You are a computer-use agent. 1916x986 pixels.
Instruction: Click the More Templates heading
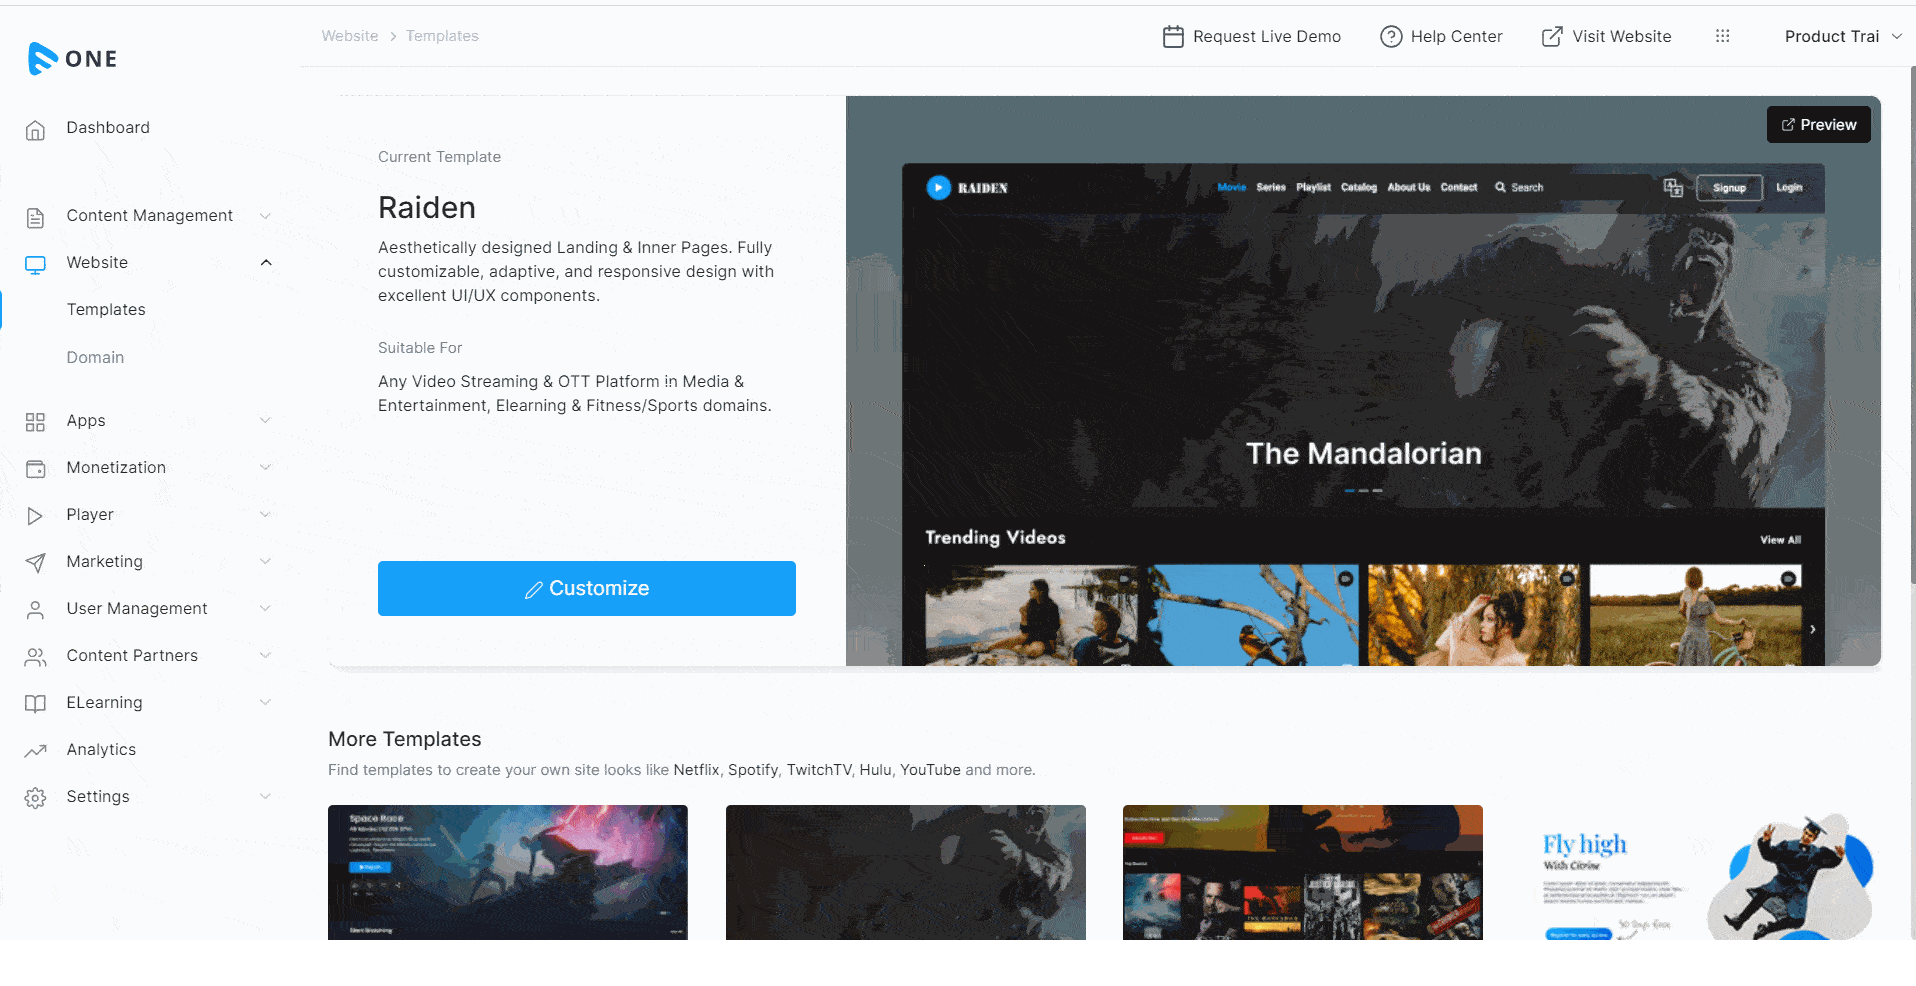tap(405, 739)
